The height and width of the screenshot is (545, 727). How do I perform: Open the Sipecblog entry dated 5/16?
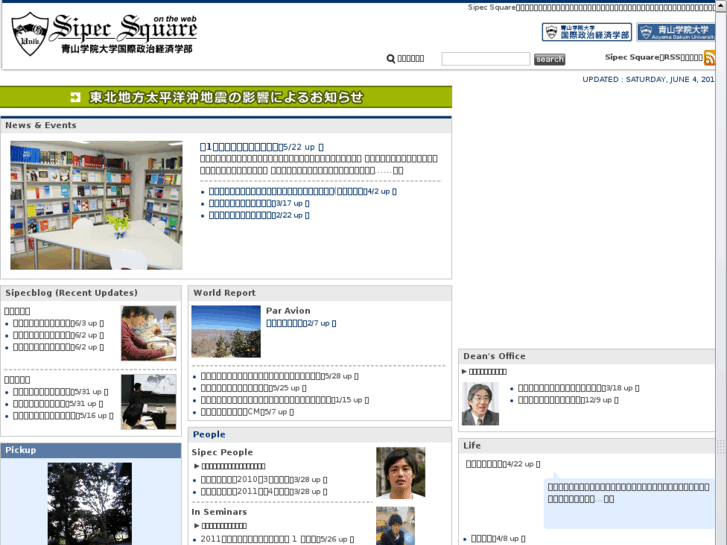[x=63, y=416]
